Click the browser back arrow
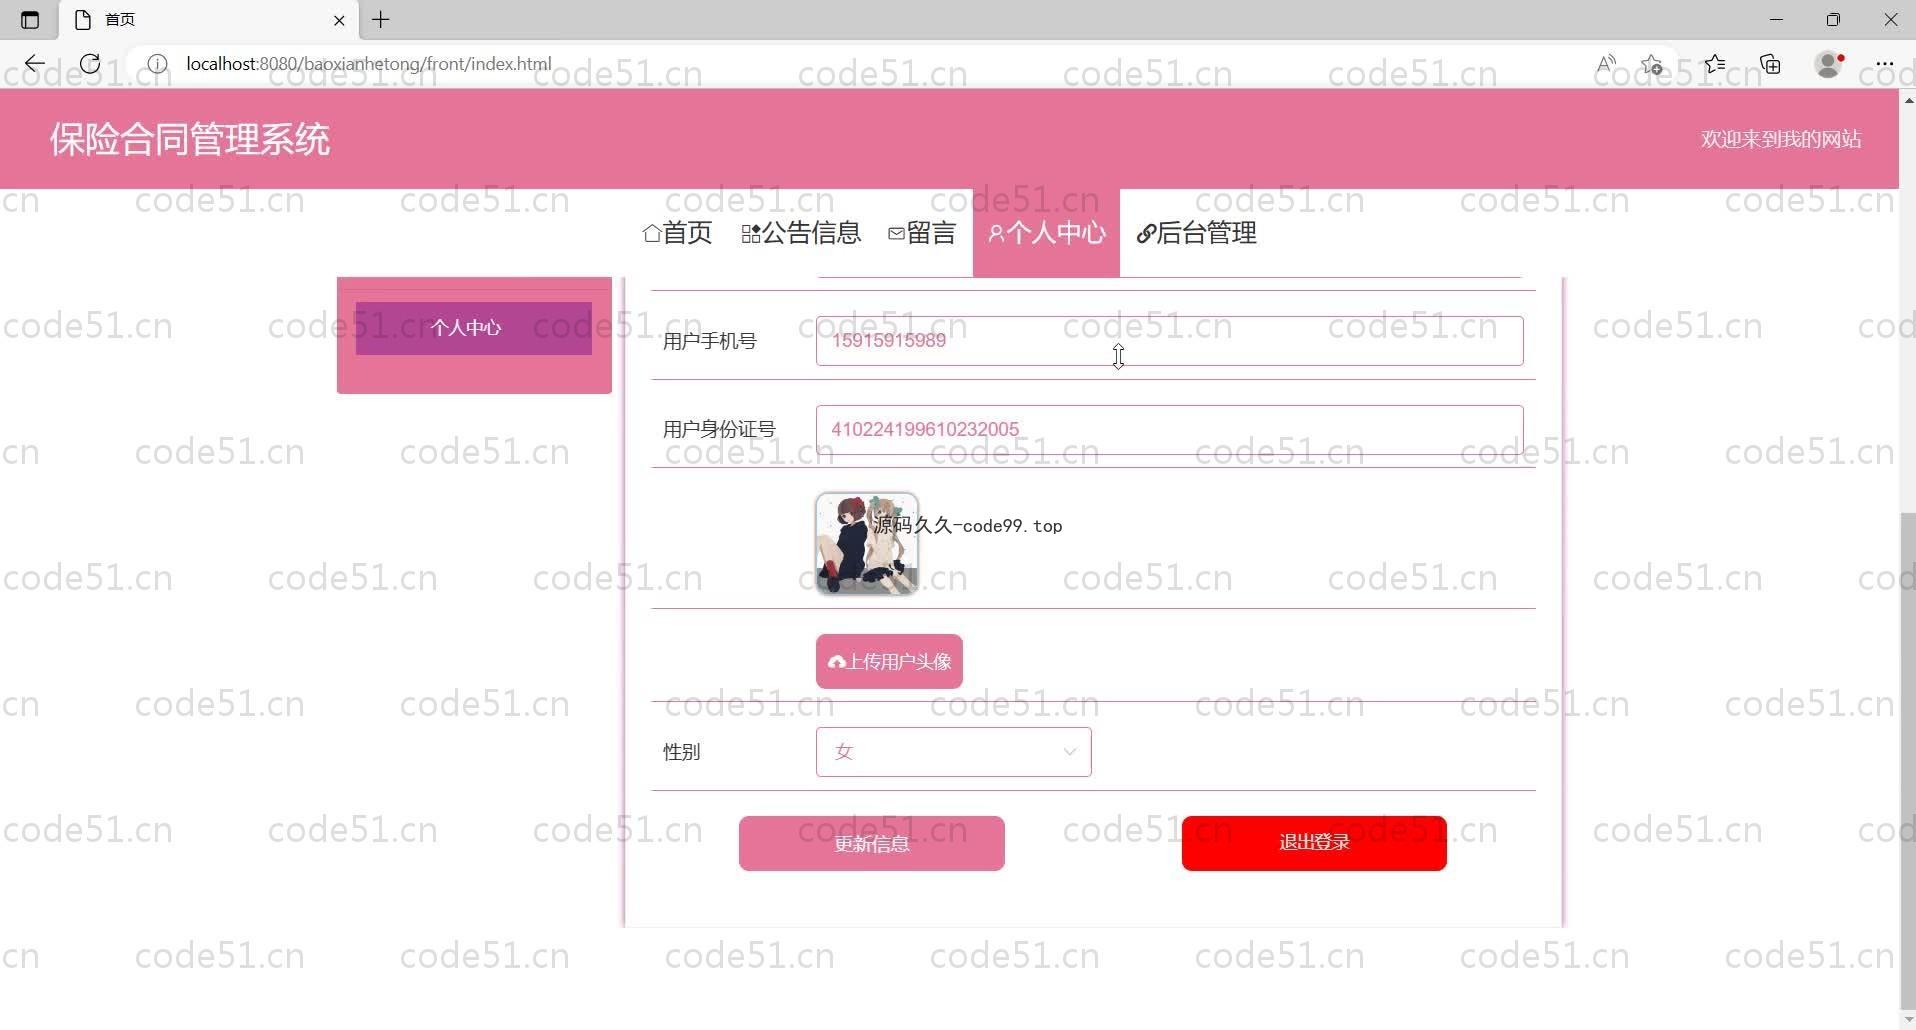 click(35, 64)
